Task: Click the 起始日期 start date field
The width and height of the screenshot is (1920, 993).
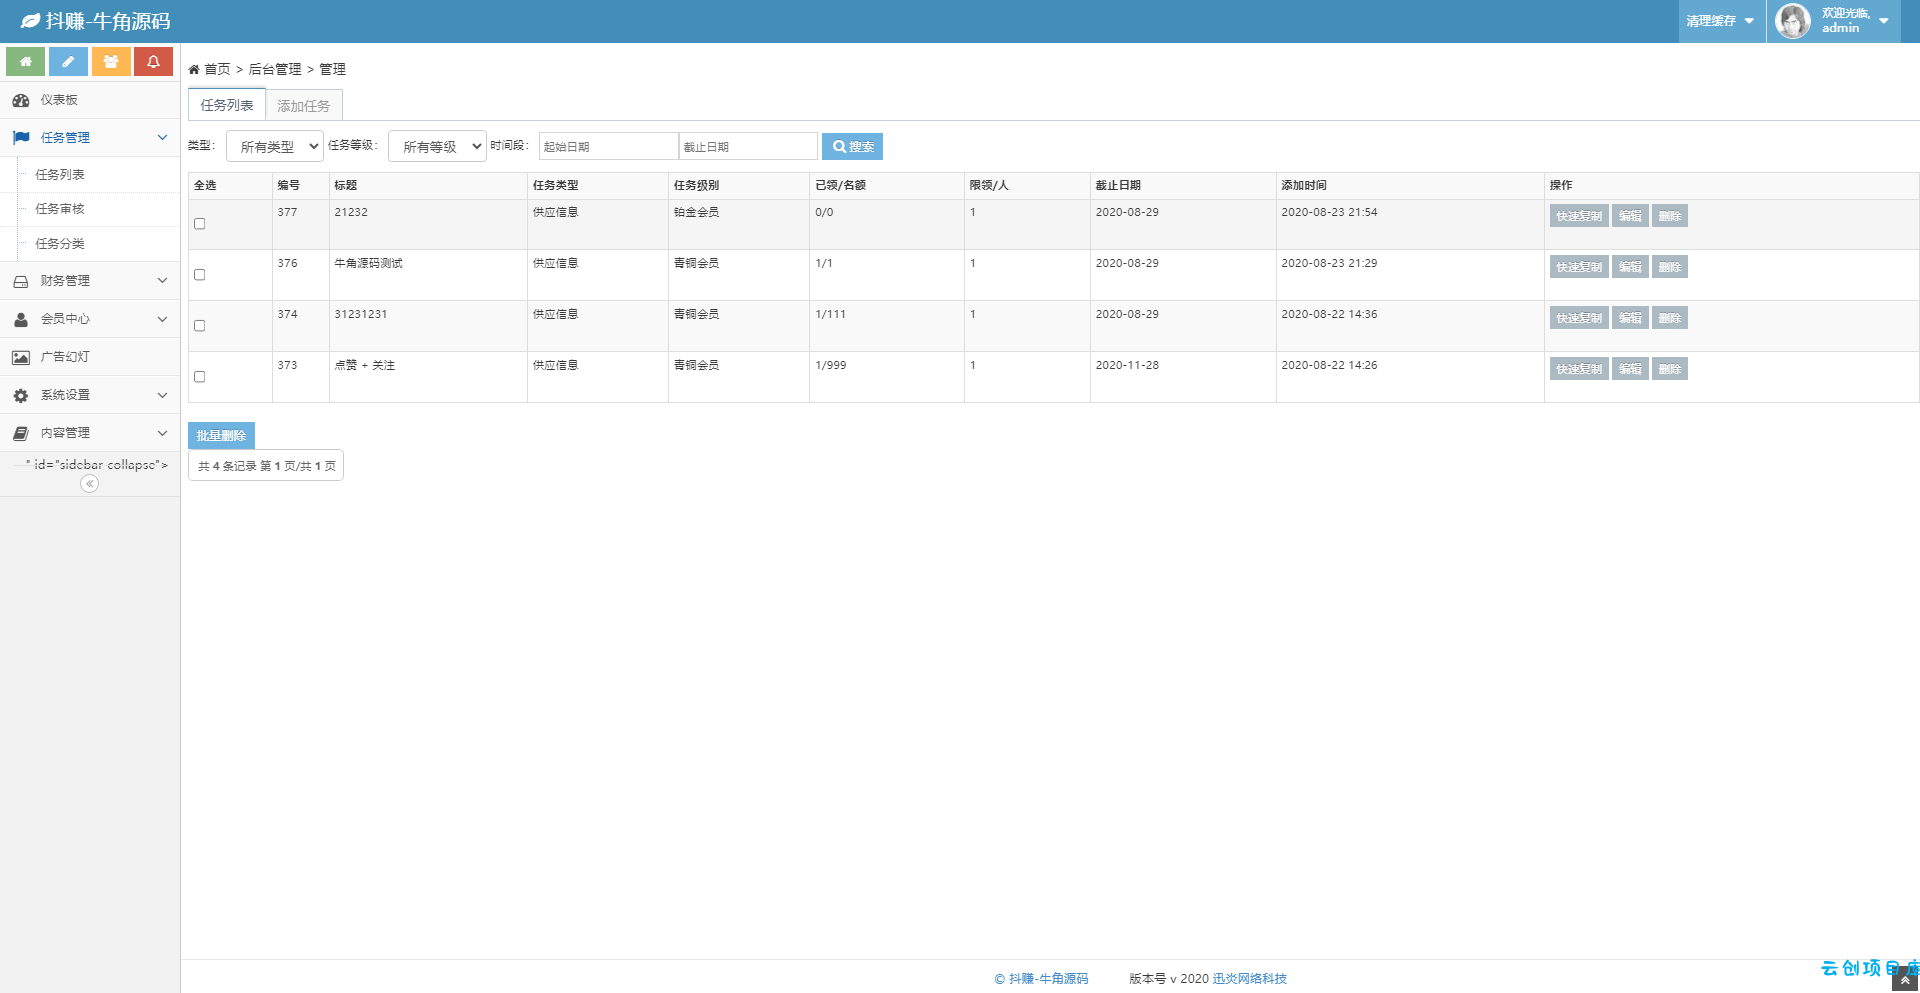Action: coord(609,146)
